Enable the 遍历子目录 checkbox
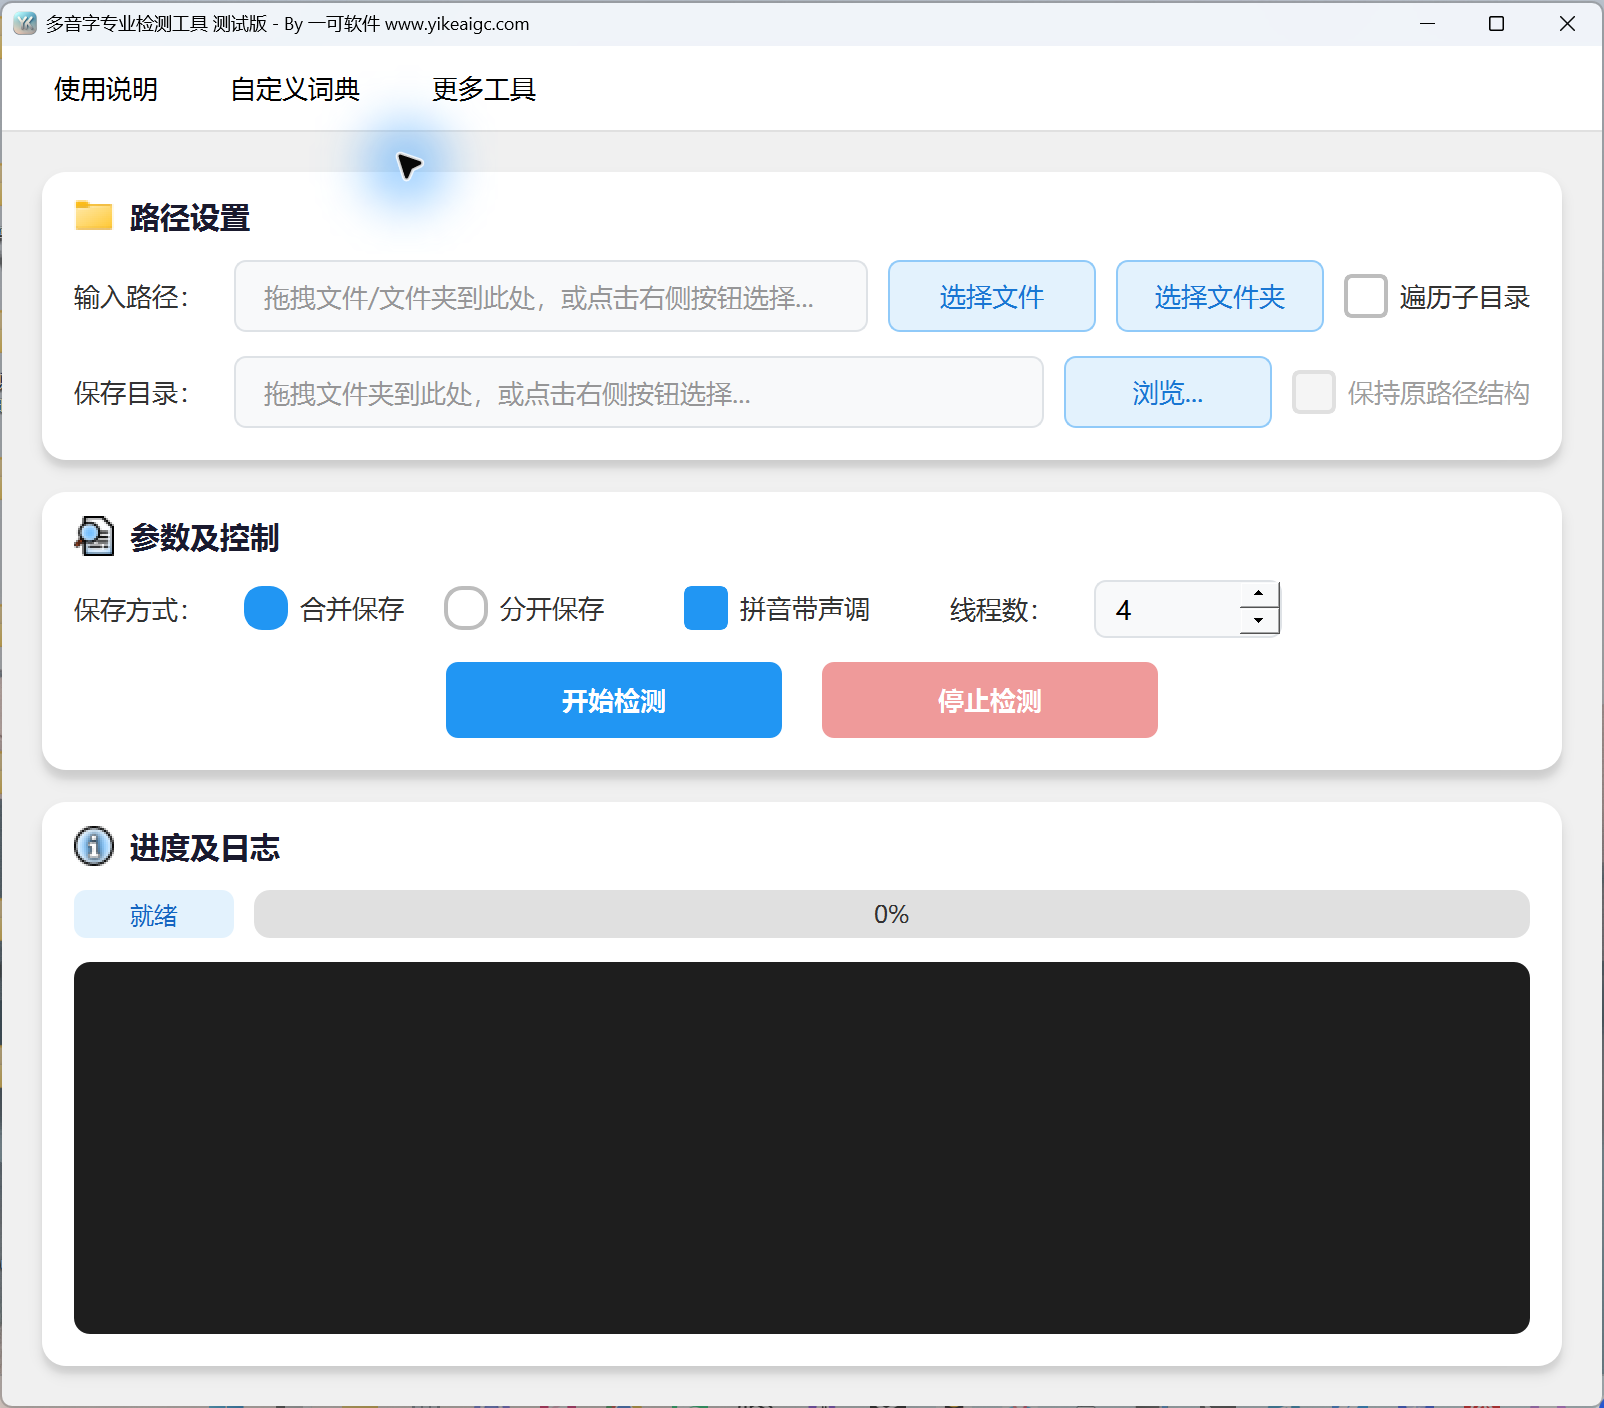The height and width of the screenshot is (1408, 1604). click(x=1366, y=296)
